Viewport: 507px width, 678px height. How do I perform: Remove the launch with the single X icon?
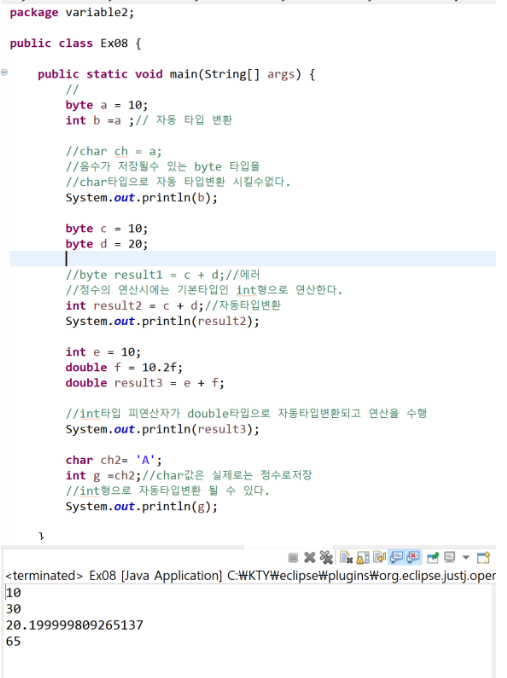[x=309, y=558]
